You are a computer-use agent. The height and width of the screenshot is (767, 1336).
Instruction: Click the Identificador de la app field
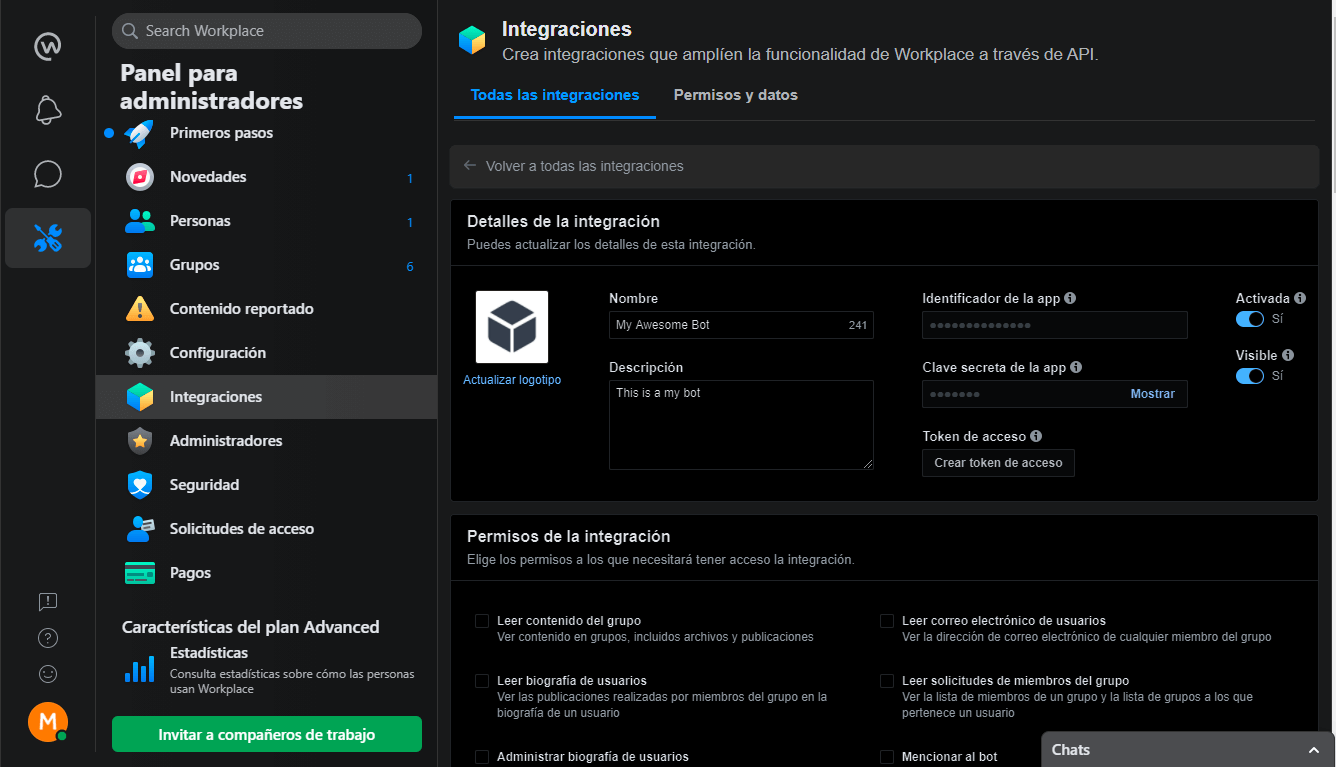click(1055, 325)
